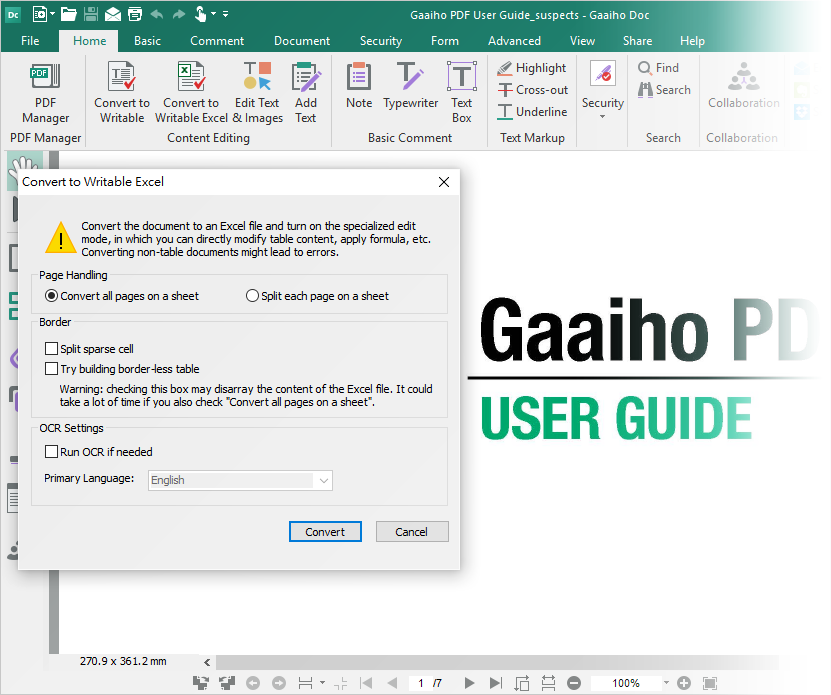Viewport: 831px width, 695px height.
Task: Open the new document dropdown arrow
Action: [x=52, y=14]
